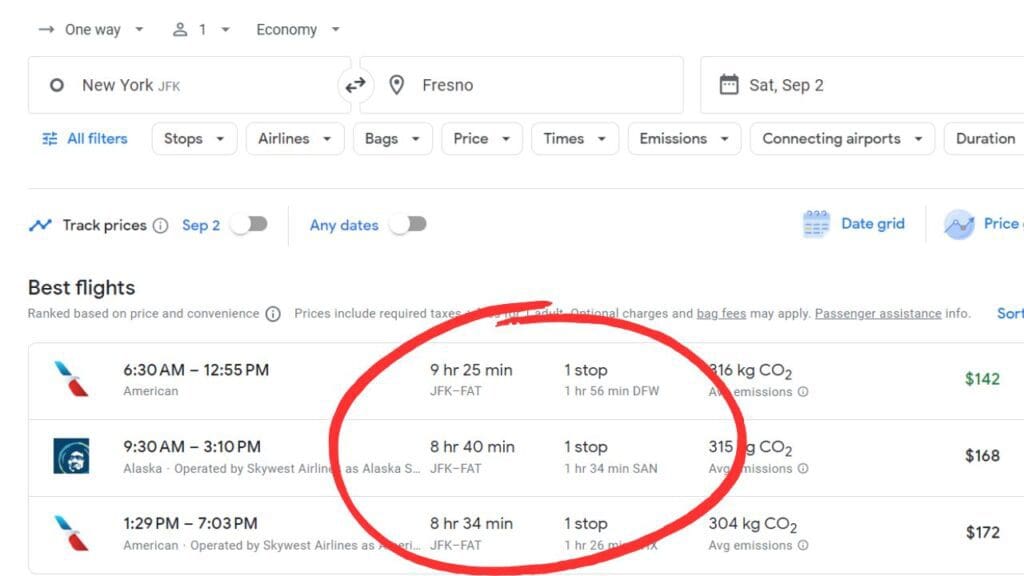The height and width of the screenshot is (576, 1024).
Task: Open All filters panel
Action: (85, 139)
